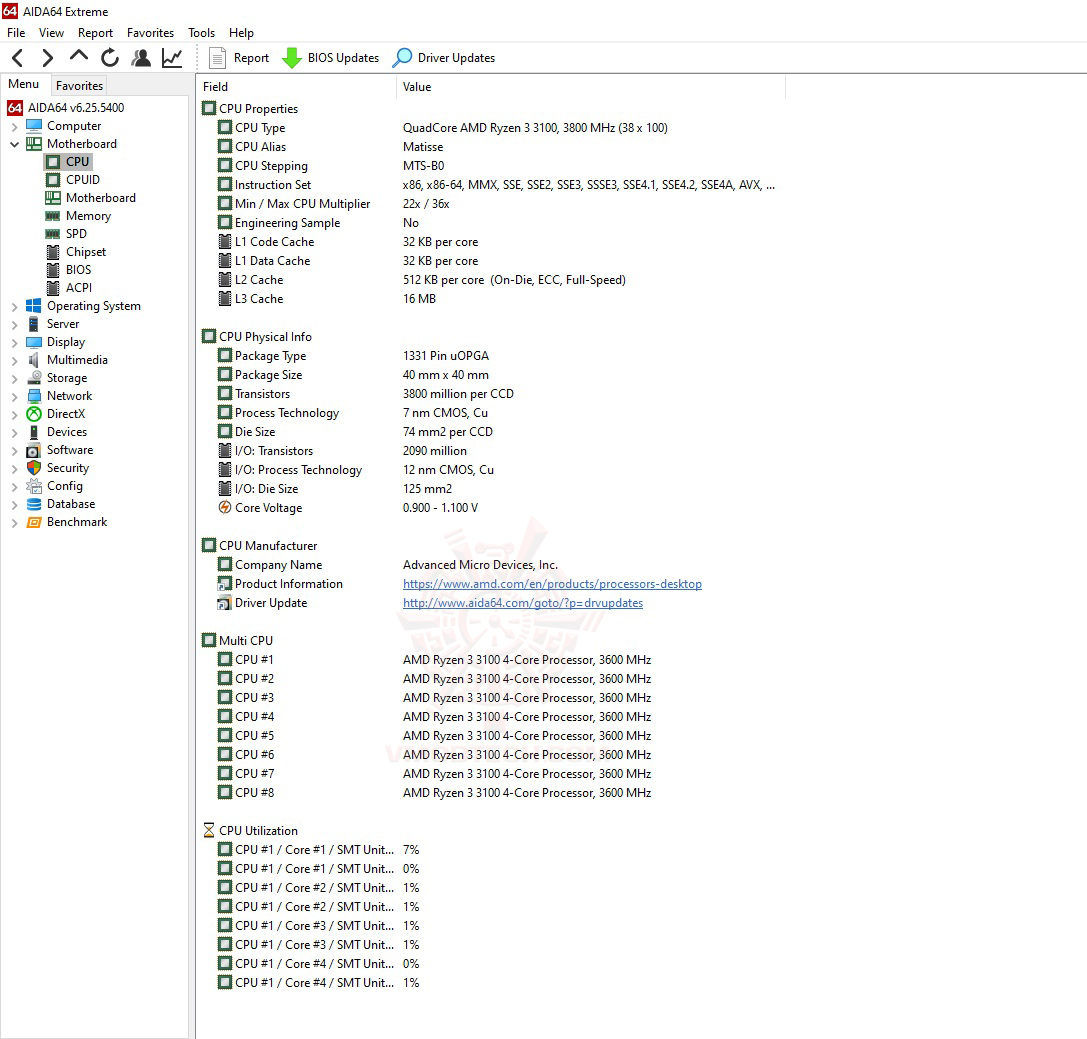Click the Security shield icon
Viewport: 1087px width, 1039px height.
(34, 469)
